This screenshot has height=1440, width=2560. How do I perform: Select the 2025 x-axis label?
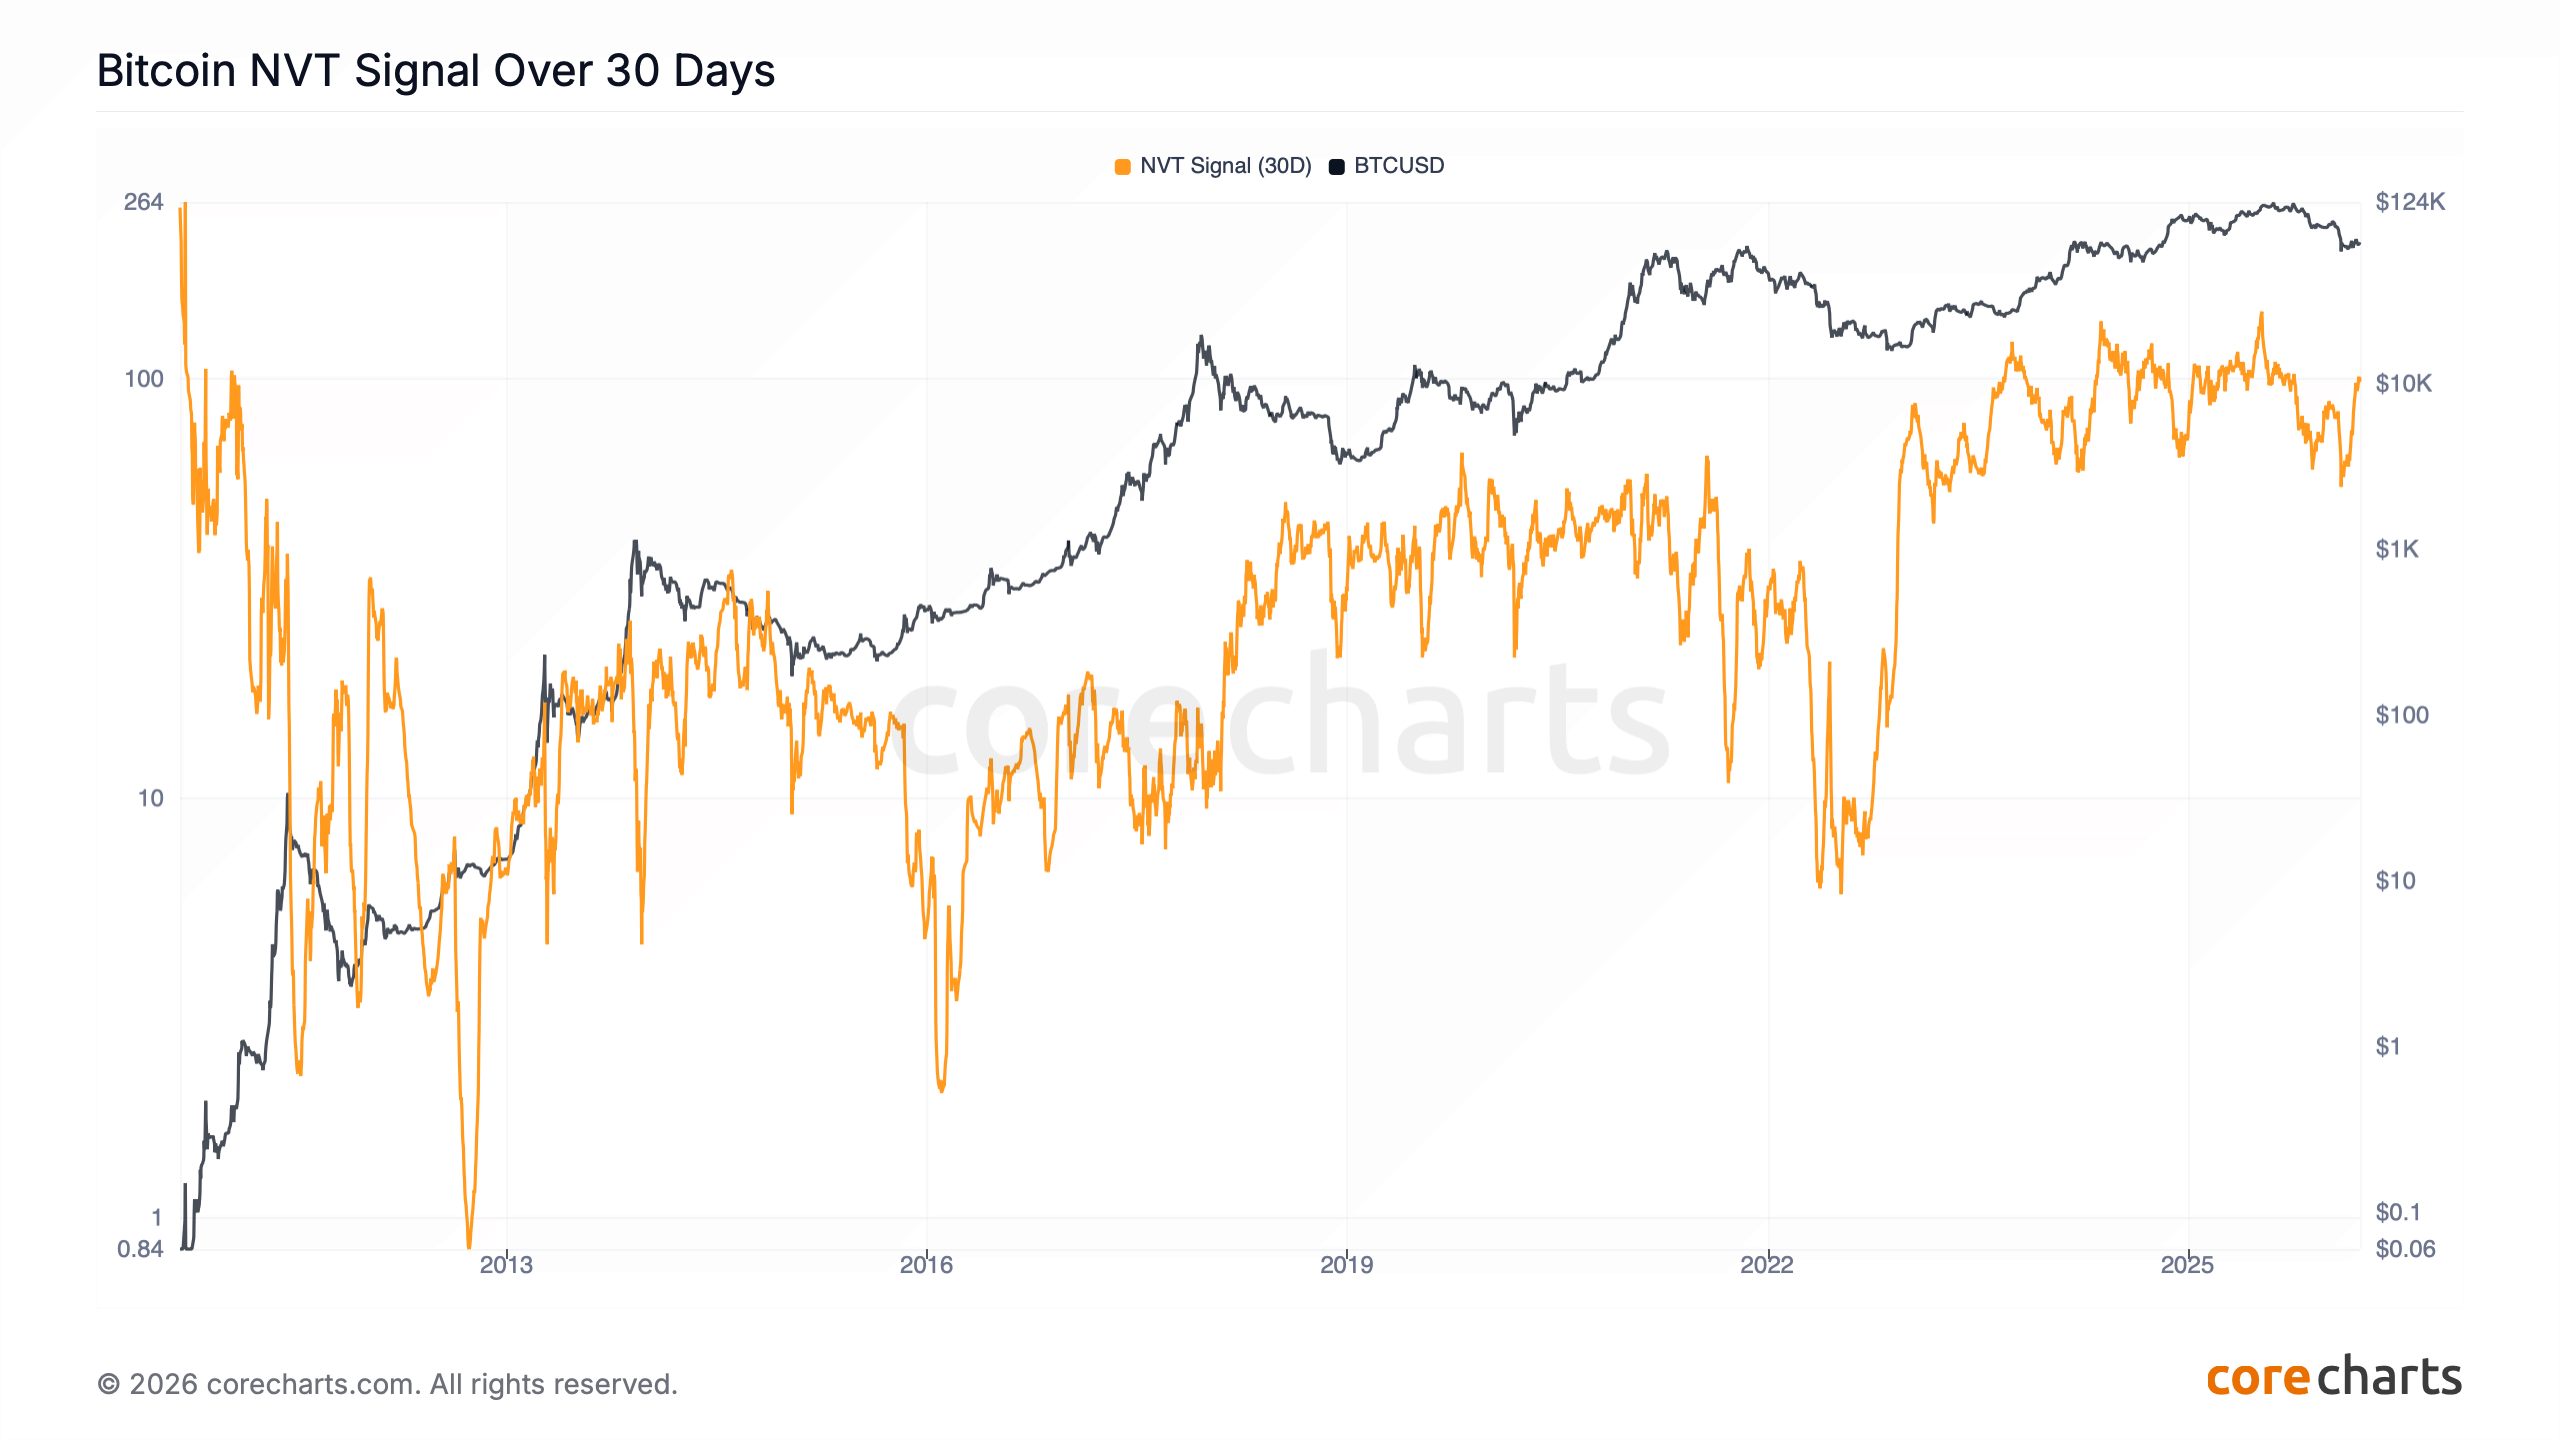[x=2187, y=1265]
